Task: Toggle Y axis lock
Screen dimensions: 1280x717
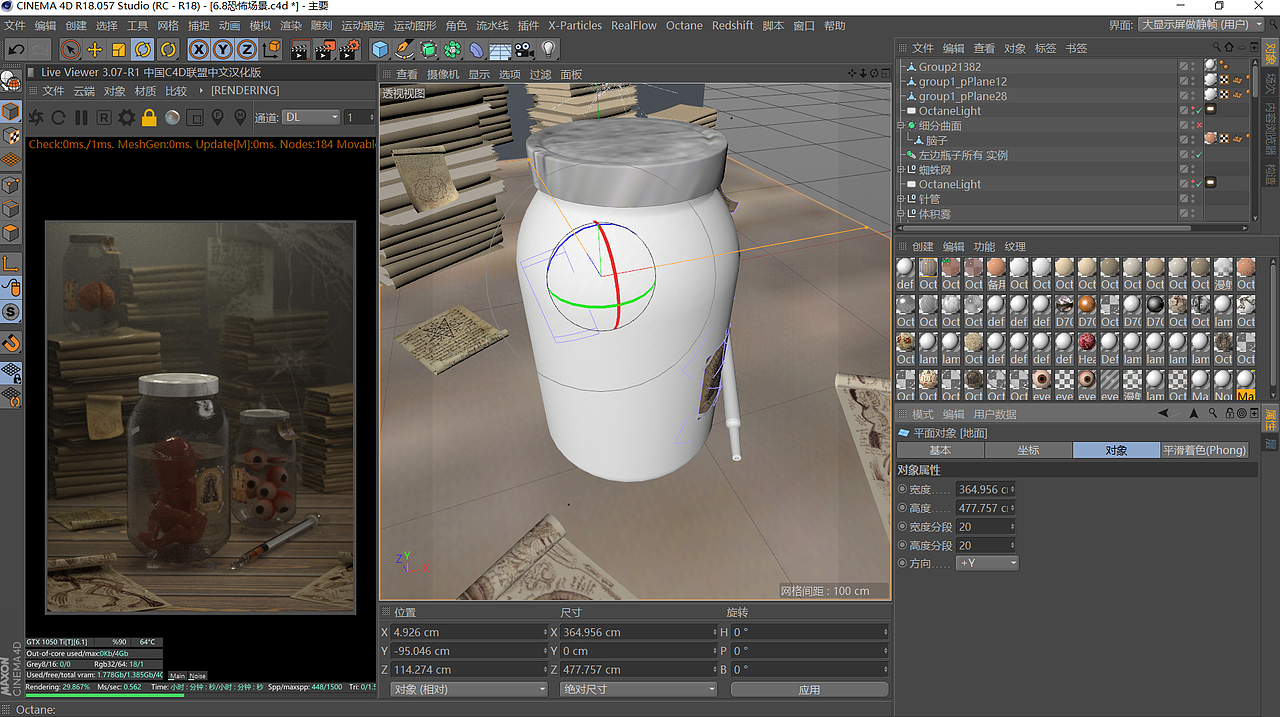Action: [223, 49]
